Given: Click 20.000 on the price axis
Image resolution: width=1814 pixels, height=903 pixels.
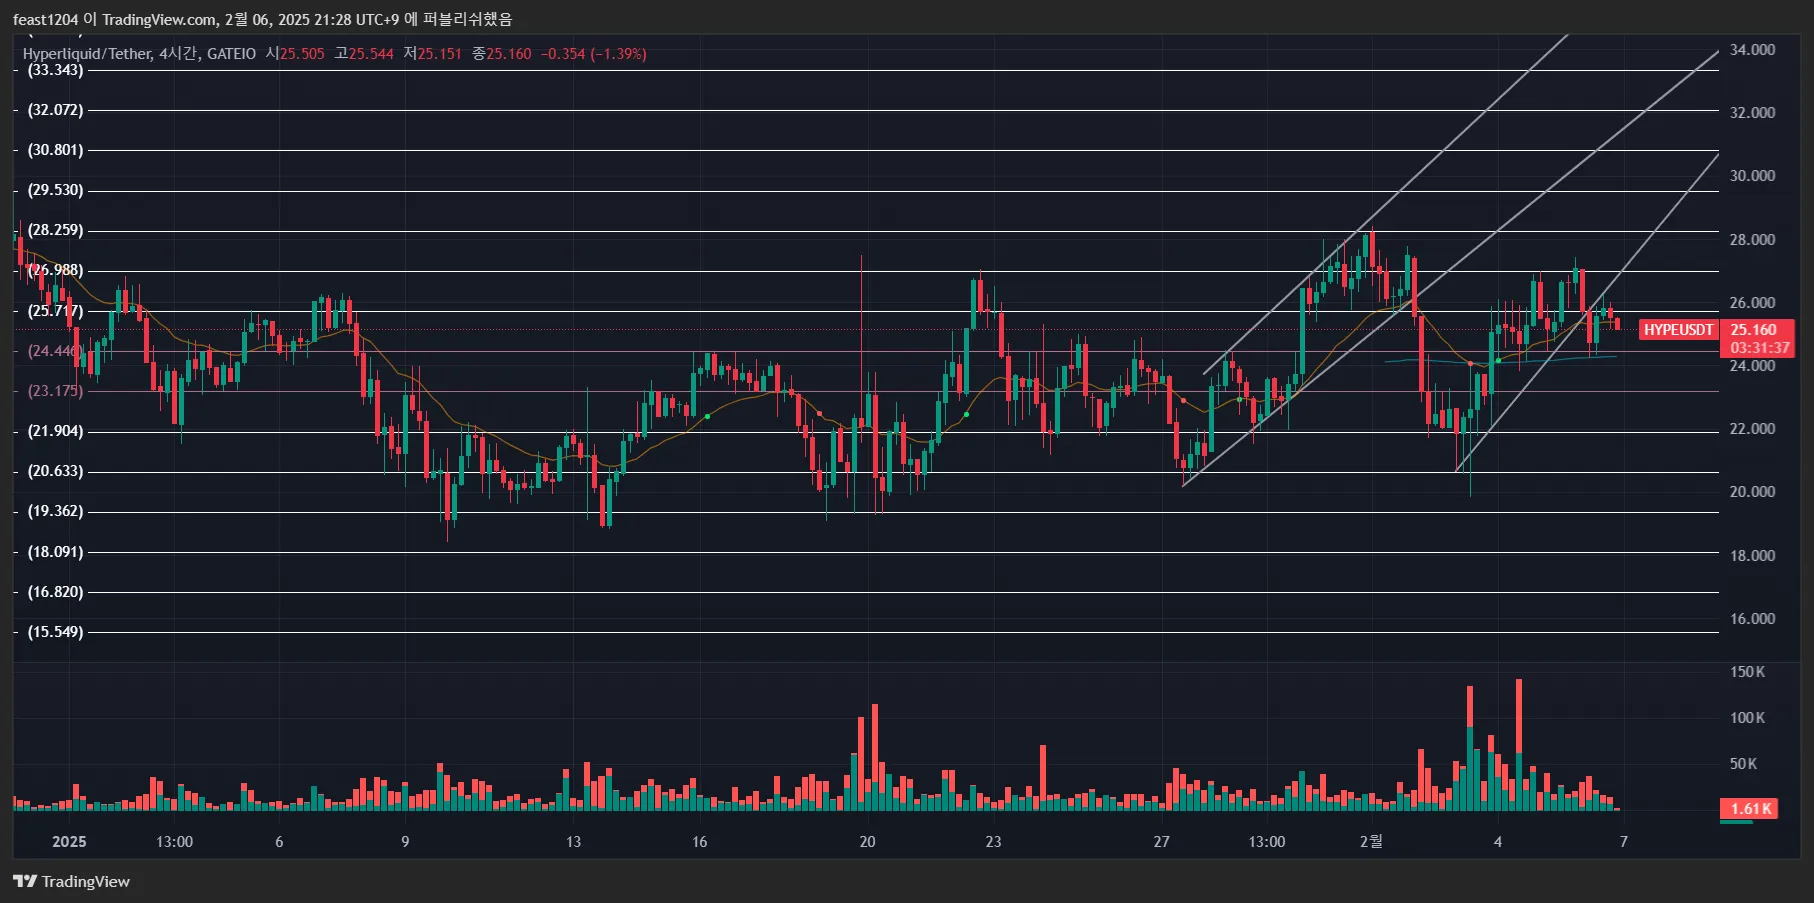Looking at the screenshot, I should pyautogui.click(x=1752, y=492).
